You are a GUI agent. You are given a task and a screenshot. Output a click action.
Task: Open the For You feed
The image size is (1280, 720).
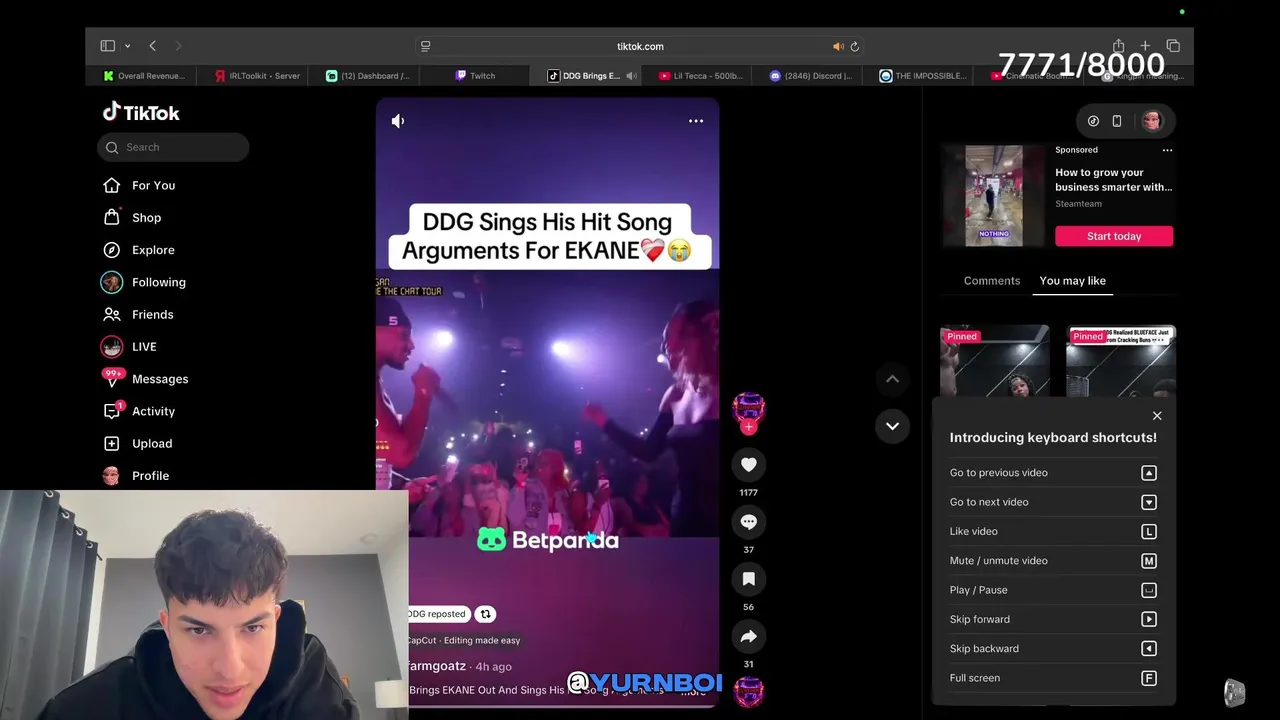point(140,185)
